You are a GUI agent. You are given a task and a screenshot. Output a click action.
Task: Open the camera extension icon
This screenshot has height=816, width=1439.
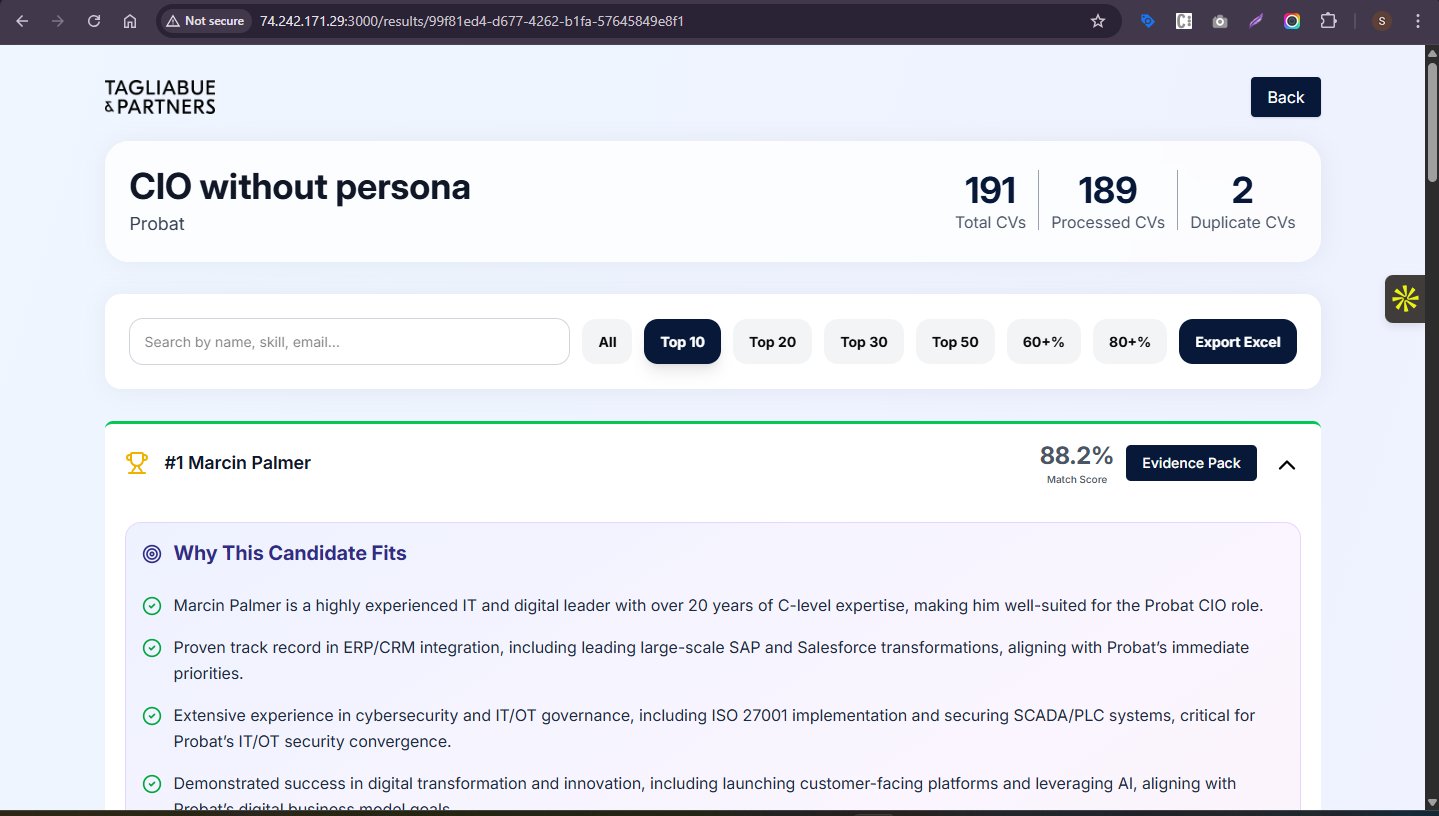point(1220,21)
